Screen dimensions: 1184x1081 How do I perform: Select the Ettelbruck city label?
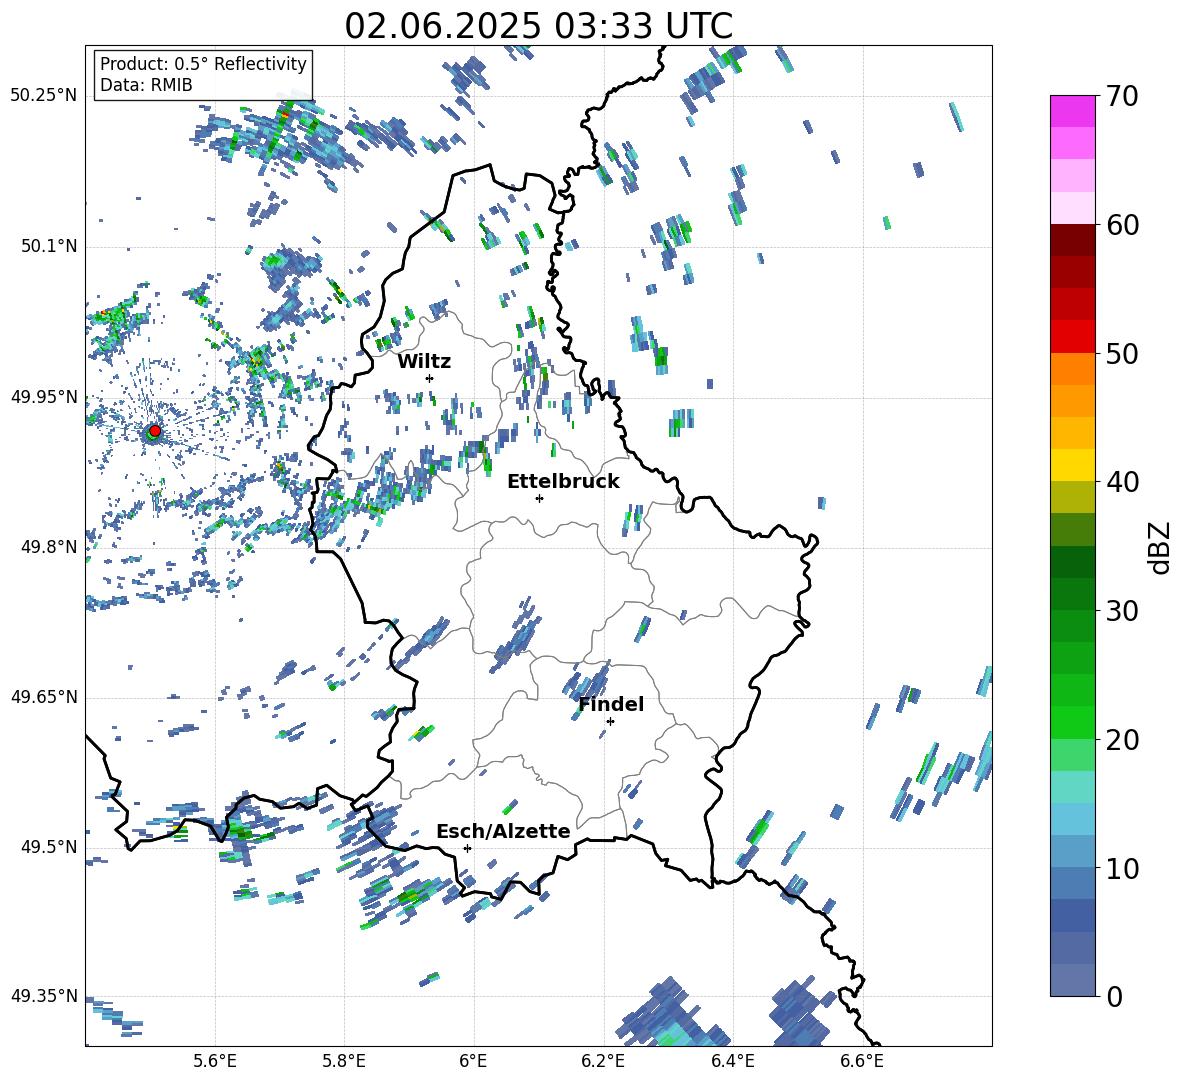click(x=563, y=482)
